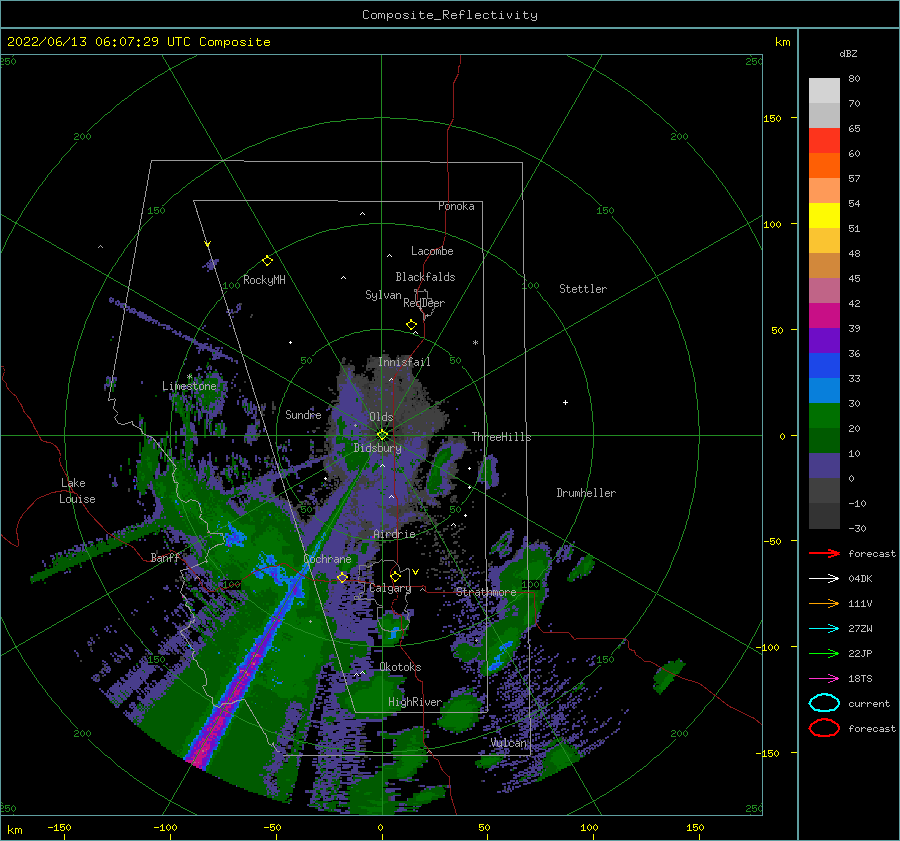Viewport: 900px width, 841px height.
Task: Click the Sylvan label on map
Action: click(x=383, y=295)
